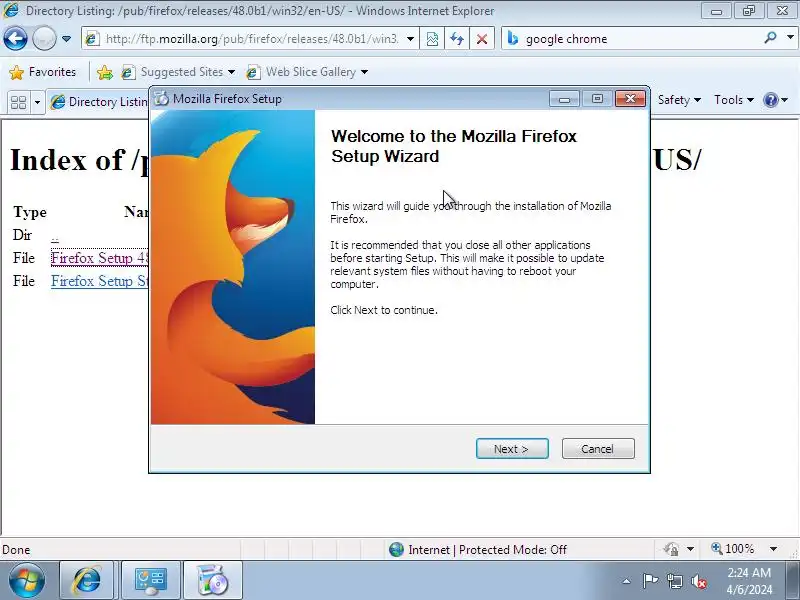Screen dimensions: 800x600
Task: Click the Internet Explorer icon in the IE title bar
Action: (11, 10)
